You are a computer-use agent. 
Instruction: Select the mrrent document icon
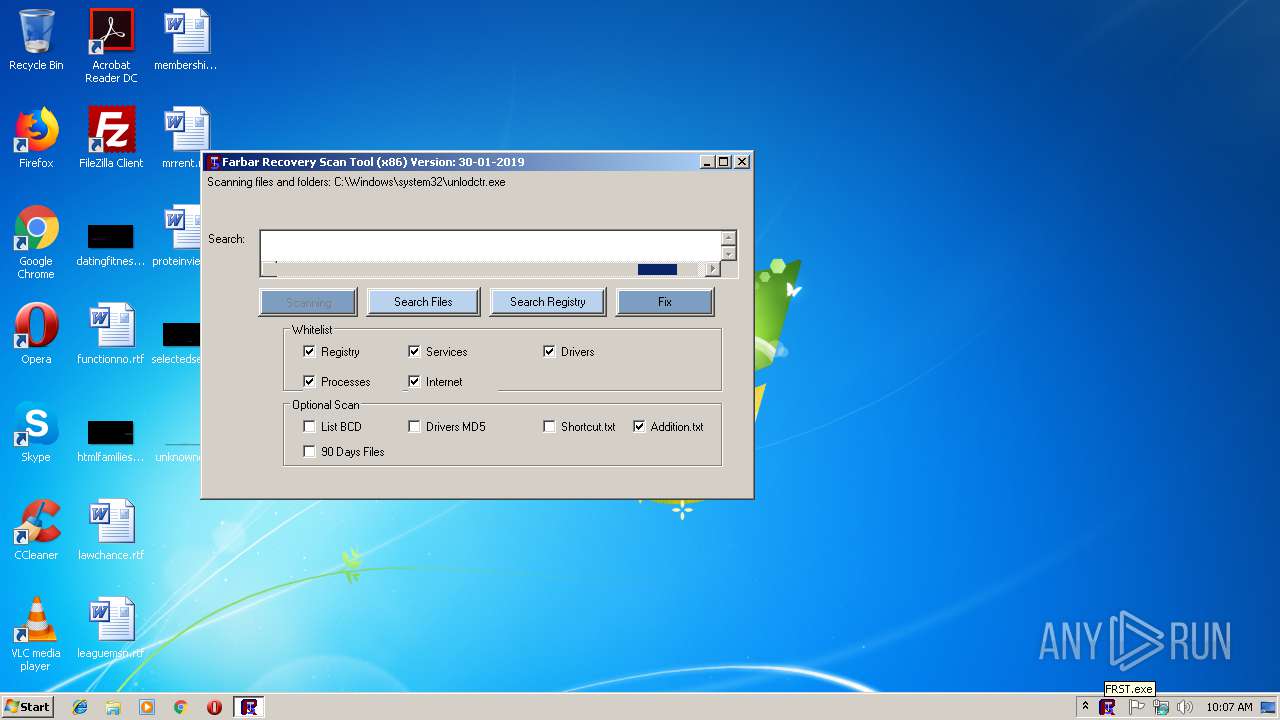tap(183, 138)
